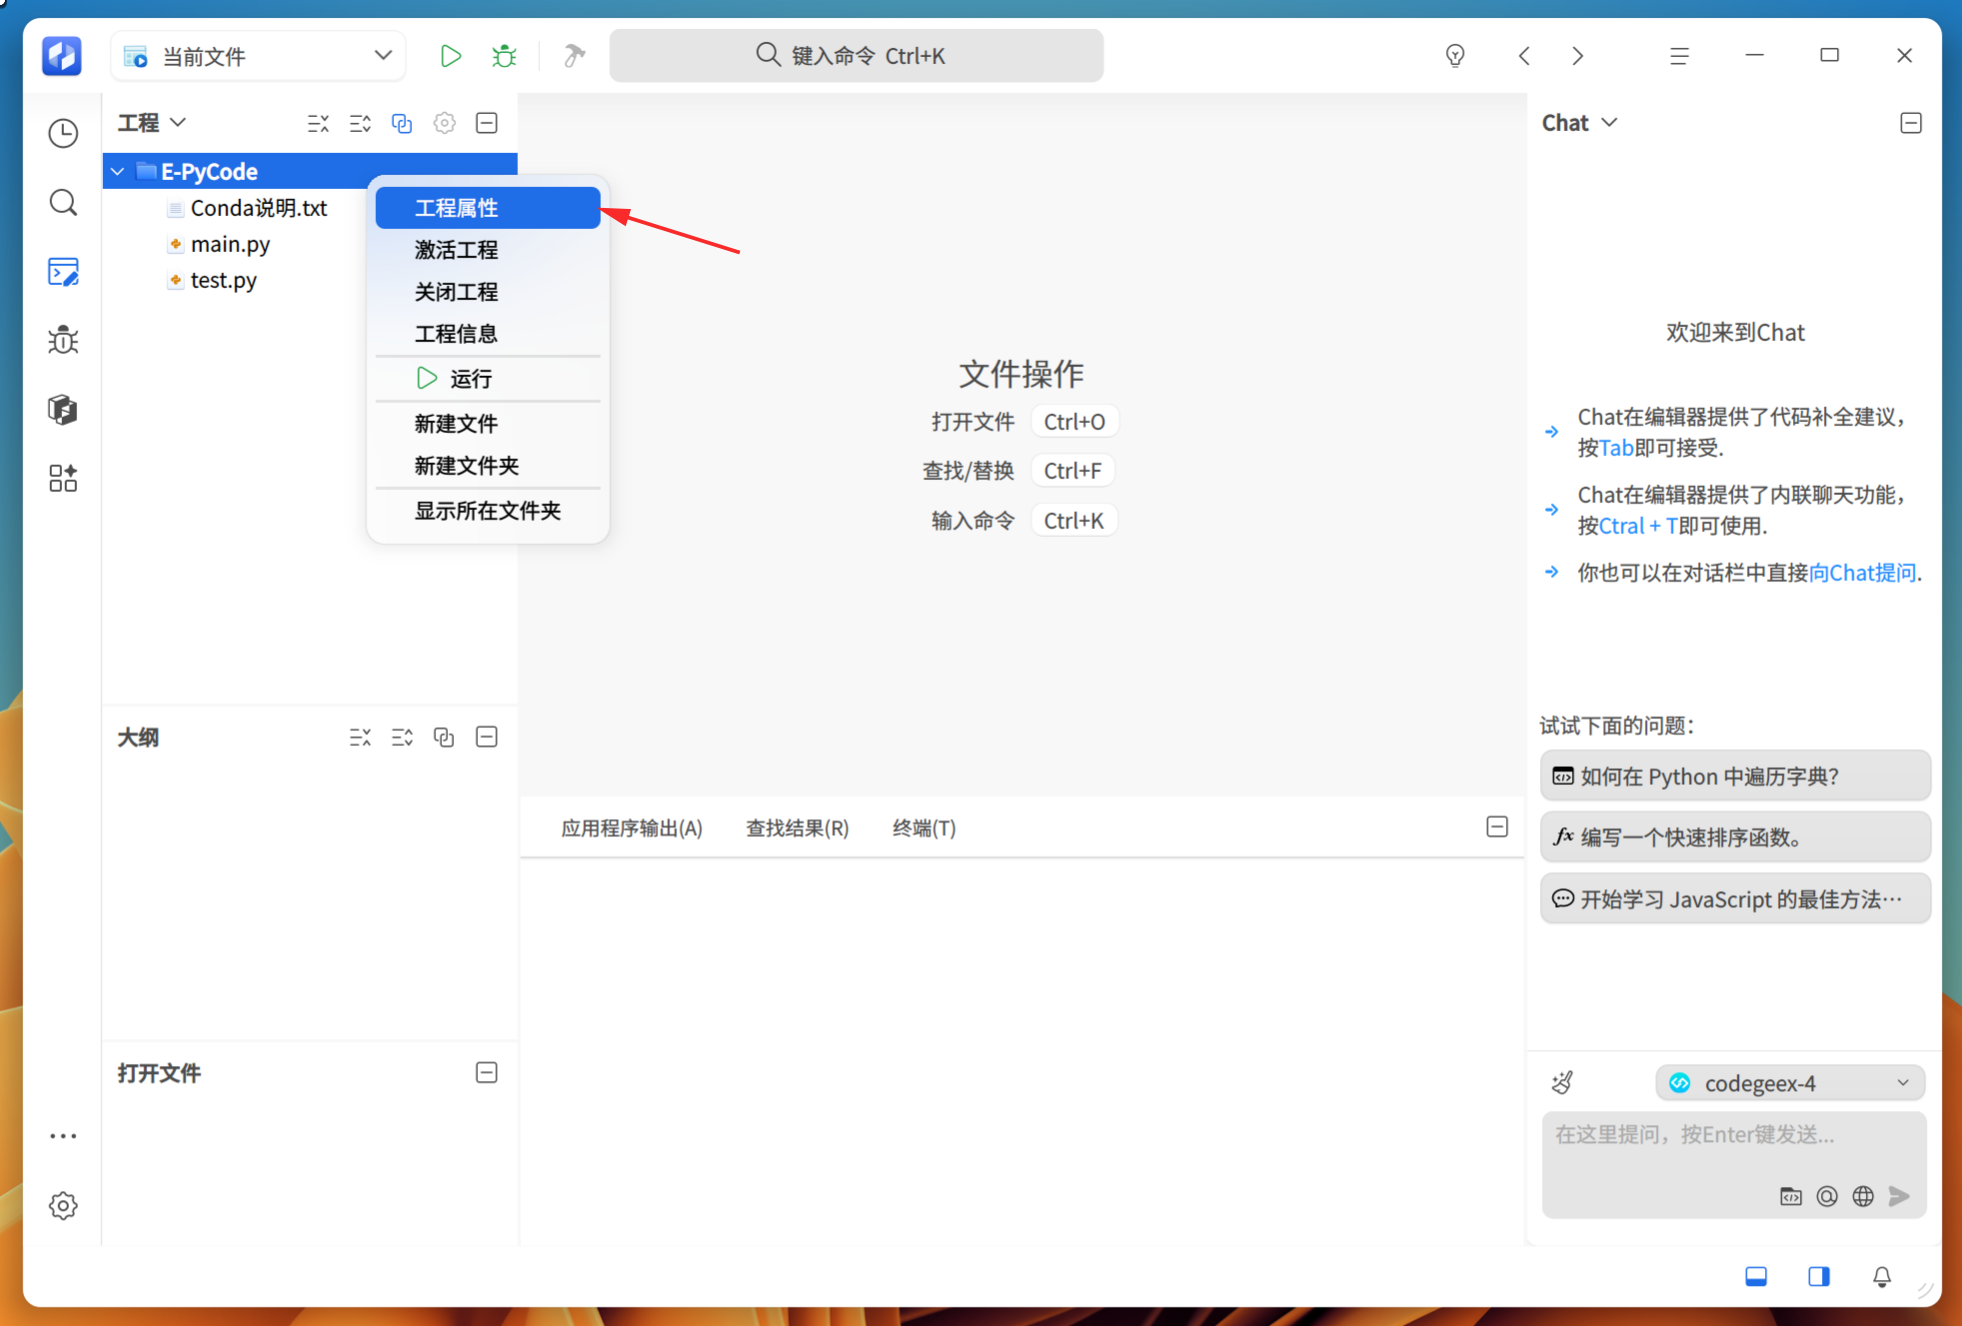Image resolution: width=1962 pixels, height=1326 pixels.
Task: Click the send arrow in Chat input
Action: 1899,1196
